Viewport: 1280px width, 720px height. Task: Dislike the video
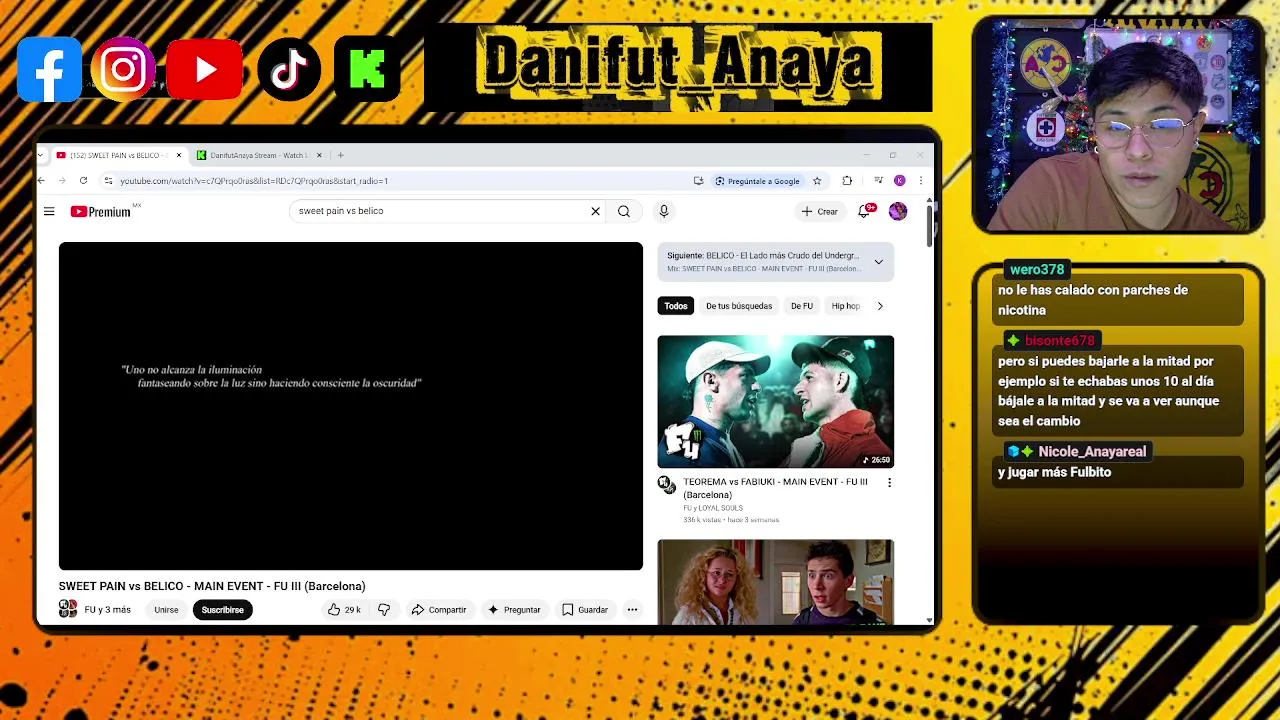(x=384, y=609)
